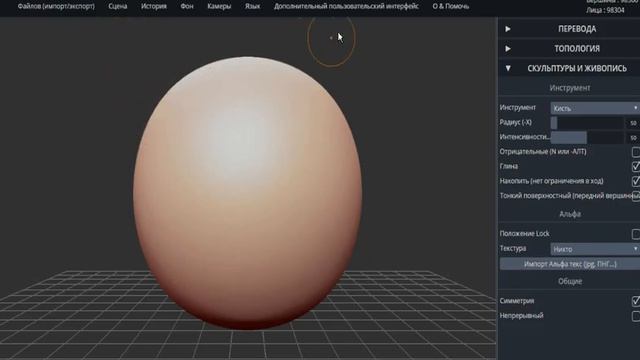This screenshot has width=640, height=360.
Task: Enable the Отрицательные (N или -АЛТ) checkbox
Action: 636,152
